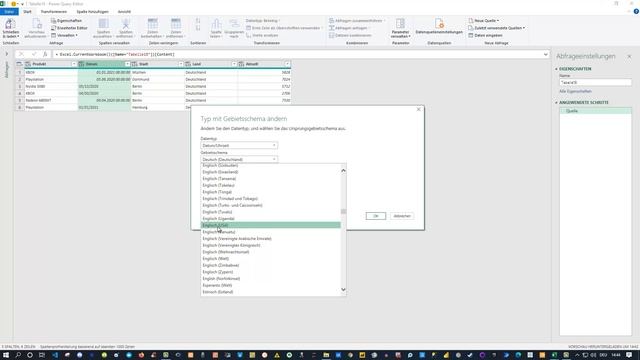Switch to Start ribbon tab
640x360 pixels.
(x=27, y=11)
